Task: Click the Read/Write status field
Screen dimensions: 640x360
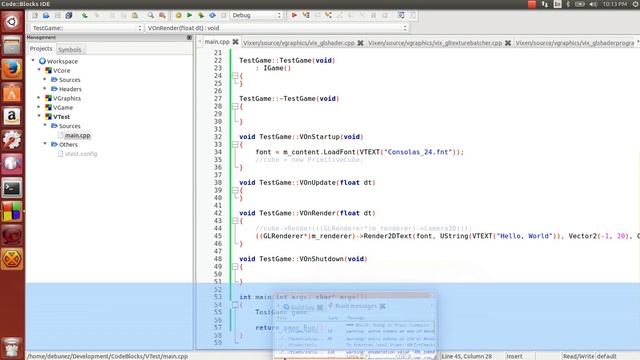Action: click(x=578, y=356)
